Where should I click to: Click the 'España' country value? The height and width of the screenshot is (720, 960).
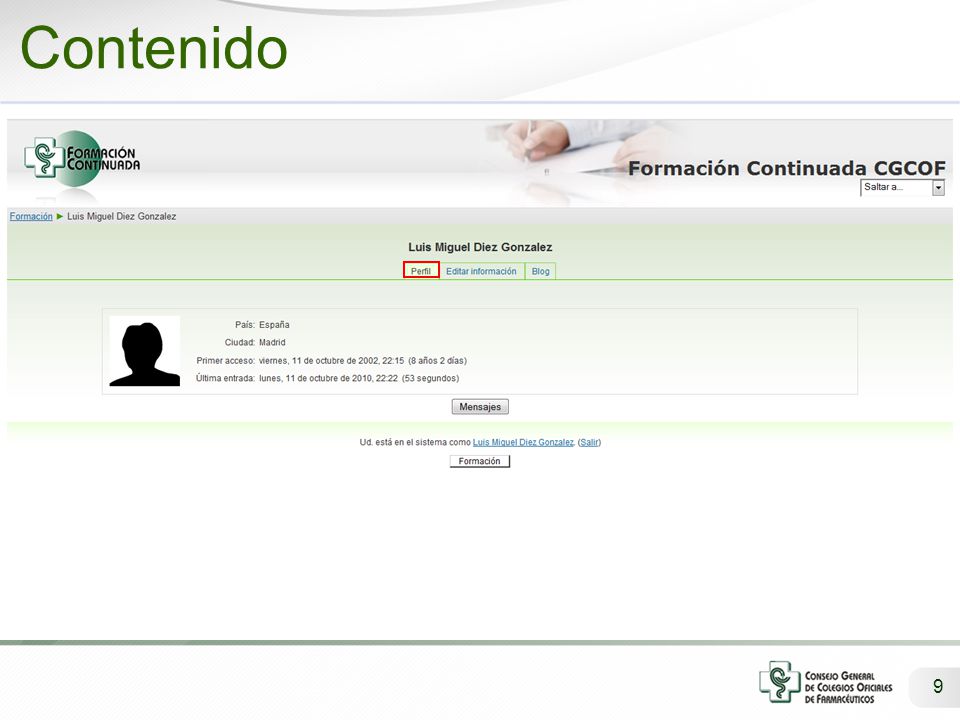pos(274,324)
